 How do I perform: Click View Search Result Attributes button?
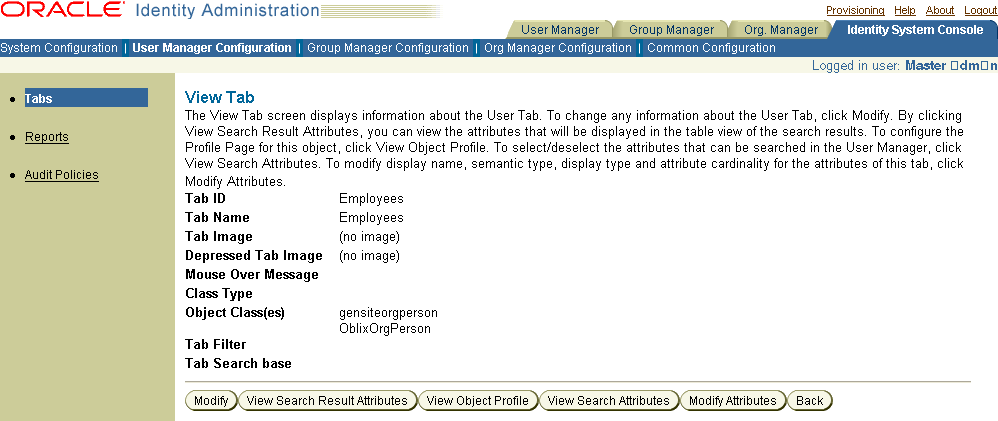327,401
